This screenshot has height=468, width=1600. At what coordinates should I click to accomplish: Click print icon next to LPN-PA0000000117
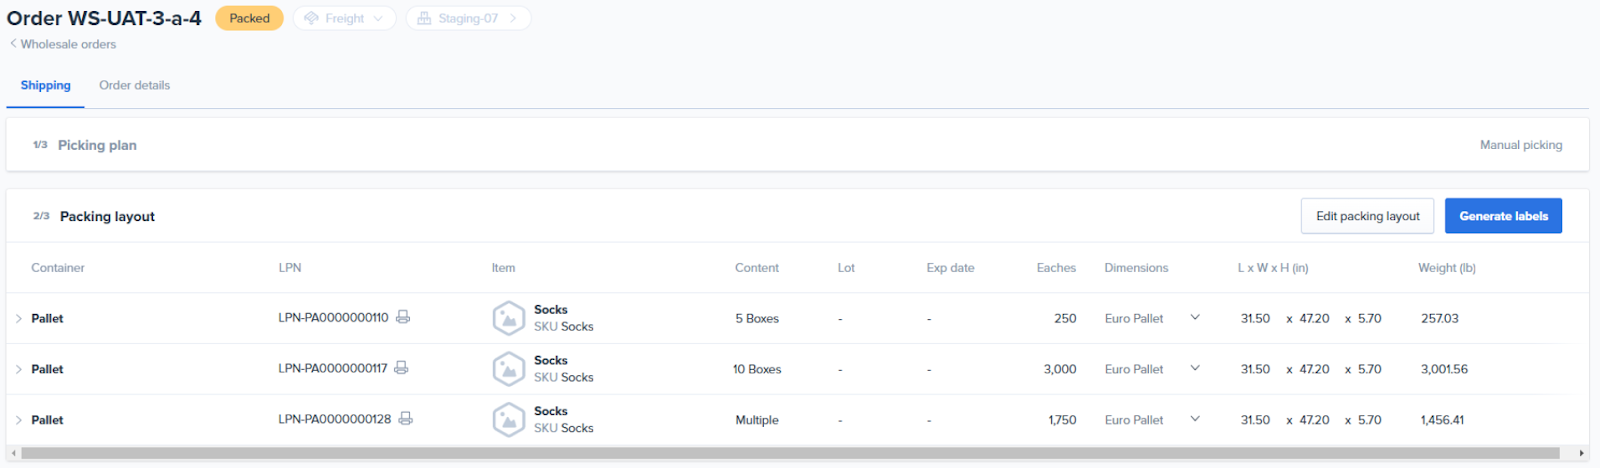coord(401,368)
